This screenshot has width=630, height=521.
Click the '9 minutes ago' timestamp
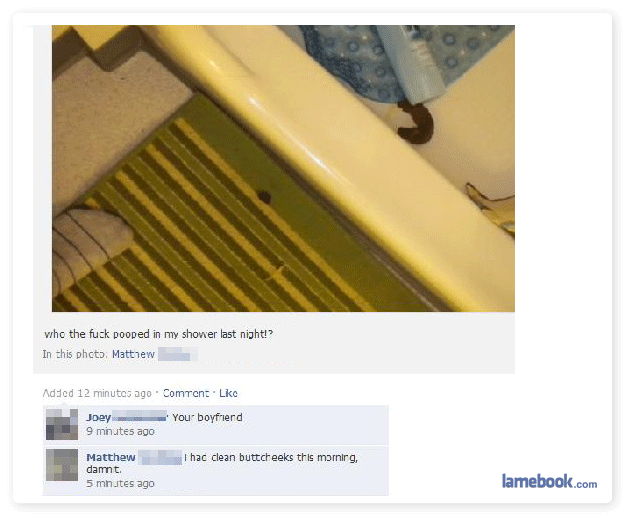[x=120, y=431]
